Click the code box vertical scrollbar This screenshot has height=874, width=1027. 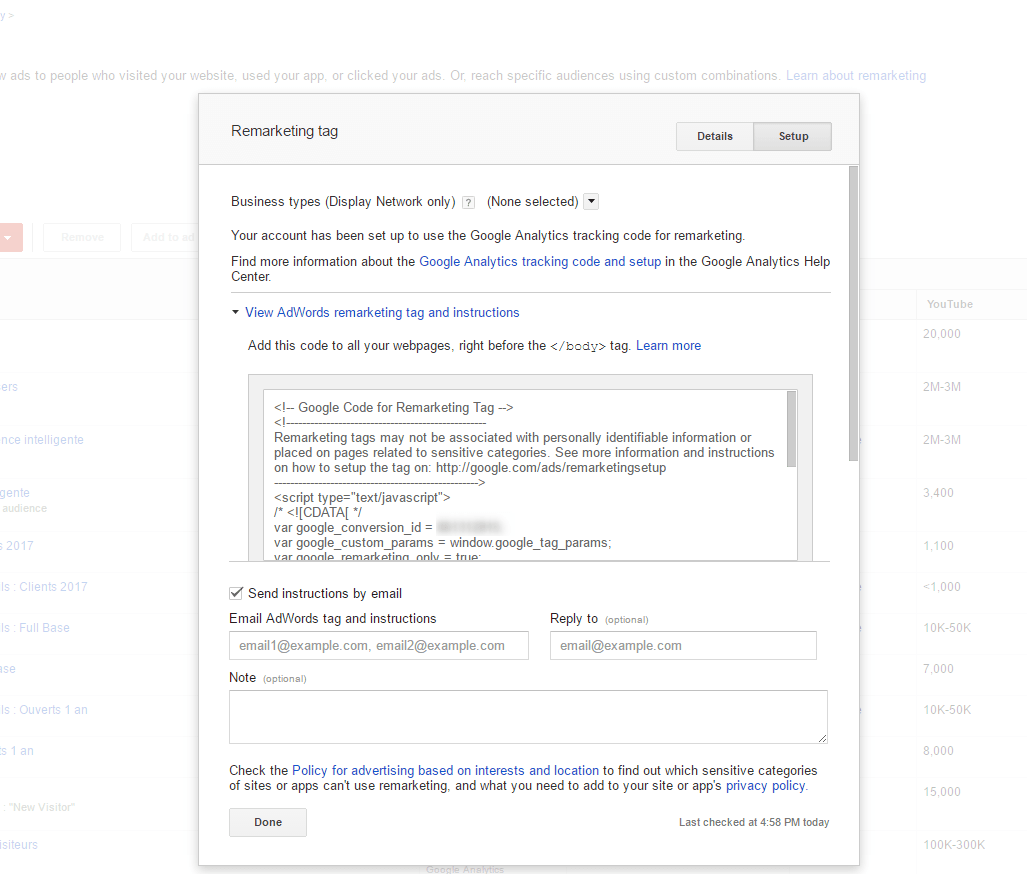point(791,429)
